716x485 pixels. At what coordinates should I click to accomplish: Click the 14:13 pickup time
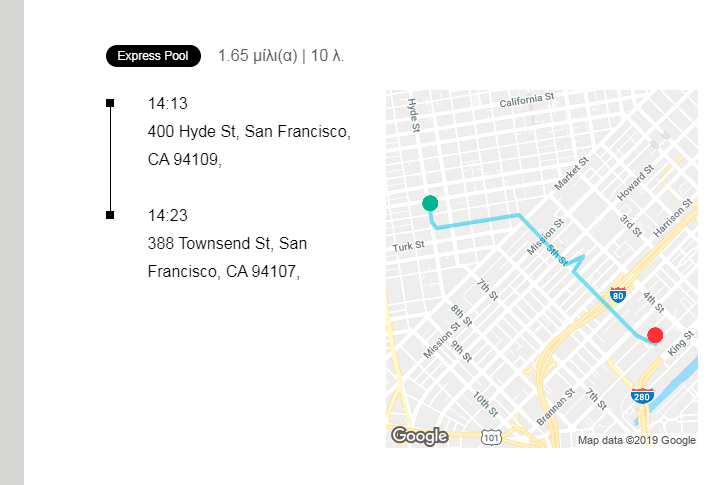pos(168,103)
